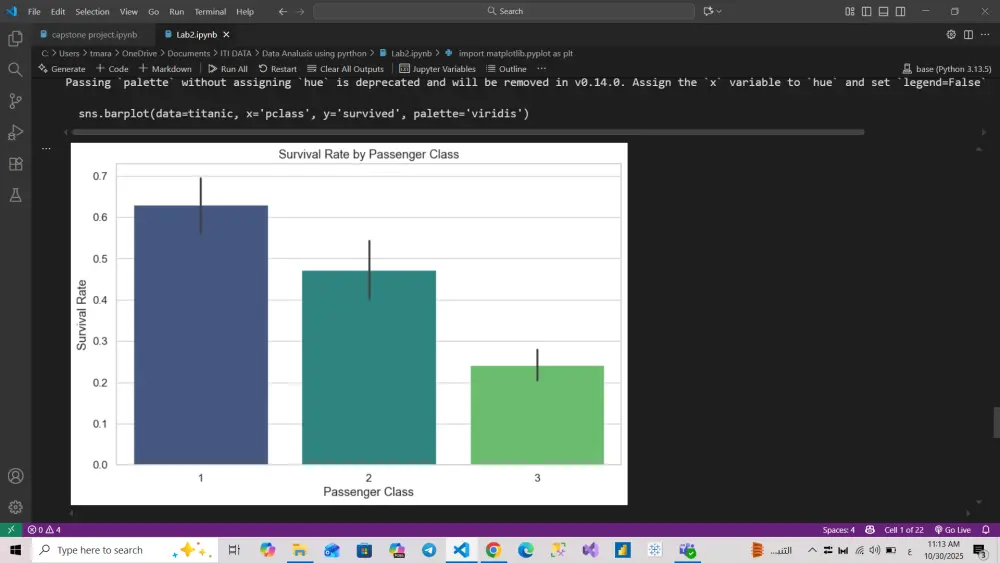1000x563 pixels.
Task: Go back with the left navigation arrow
Action: (283, 11)
